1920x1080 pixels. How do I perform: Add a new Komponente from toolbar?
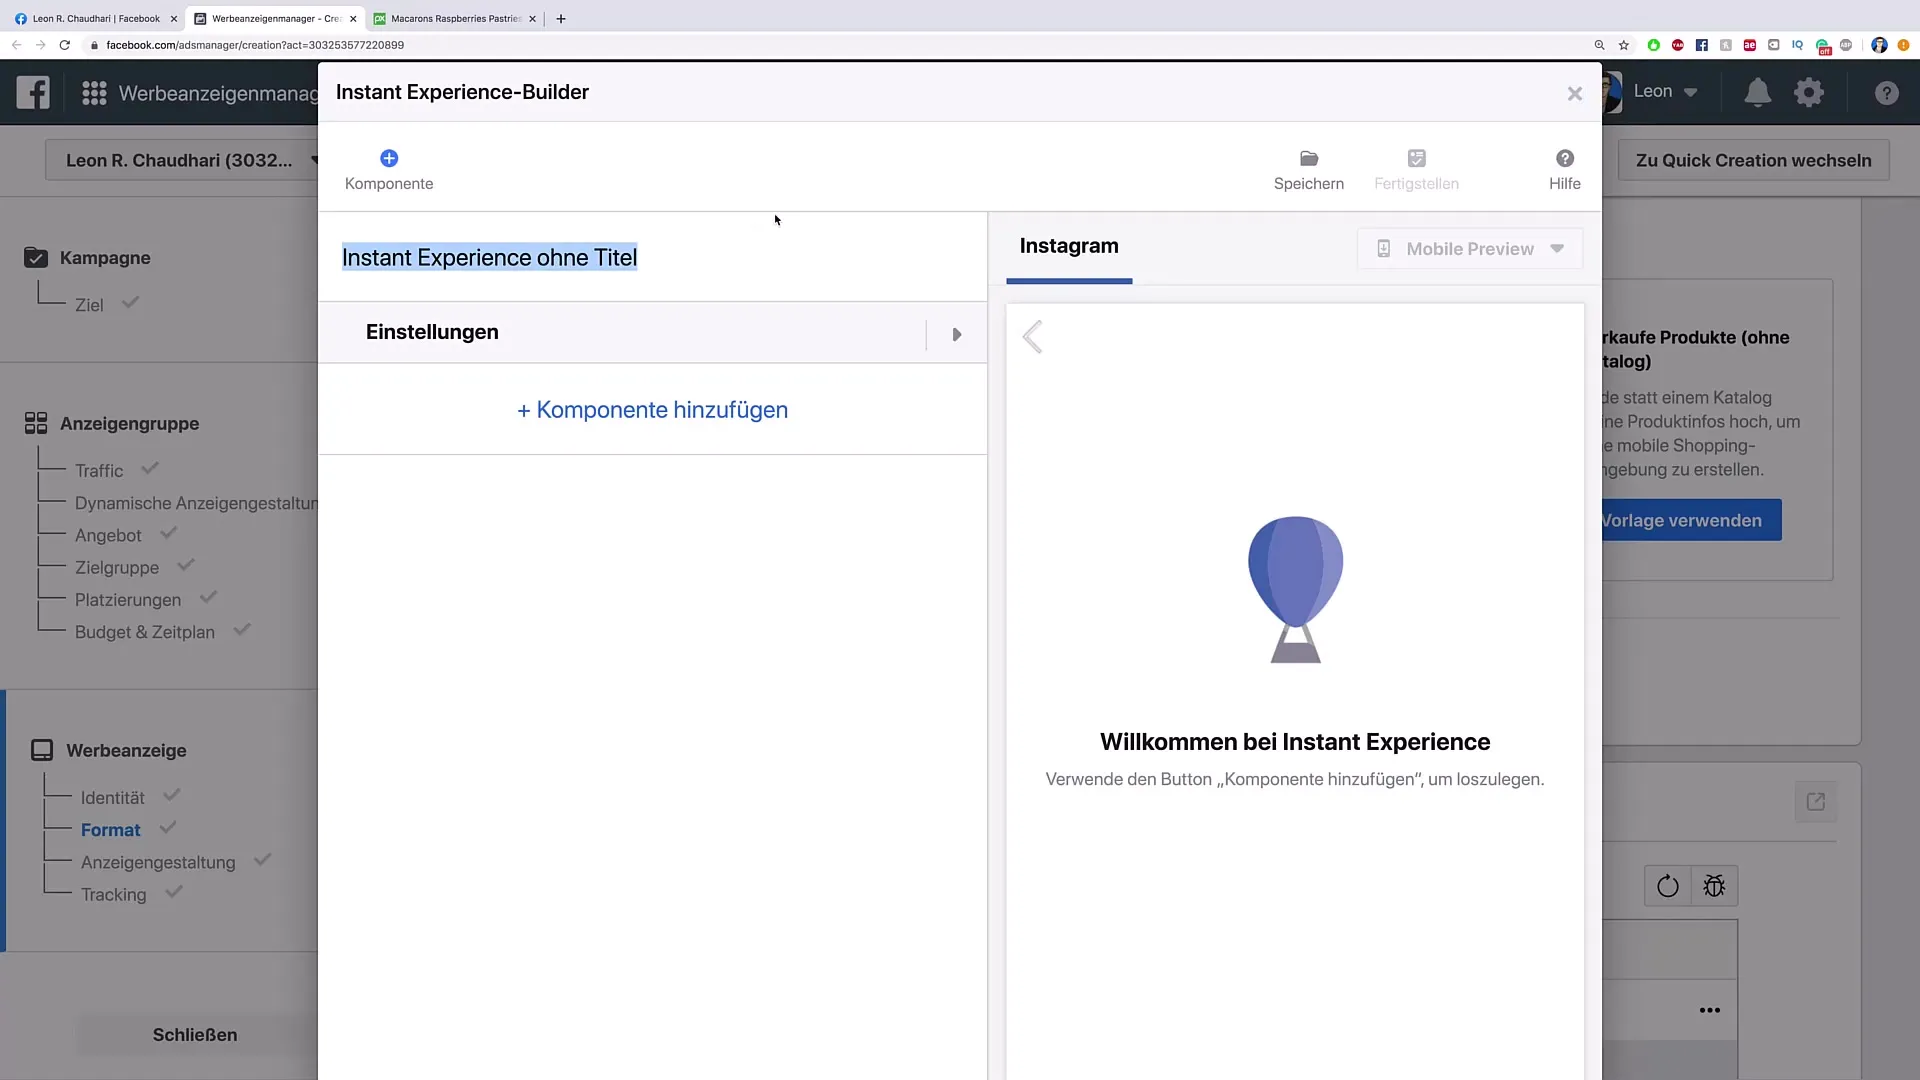389,169
